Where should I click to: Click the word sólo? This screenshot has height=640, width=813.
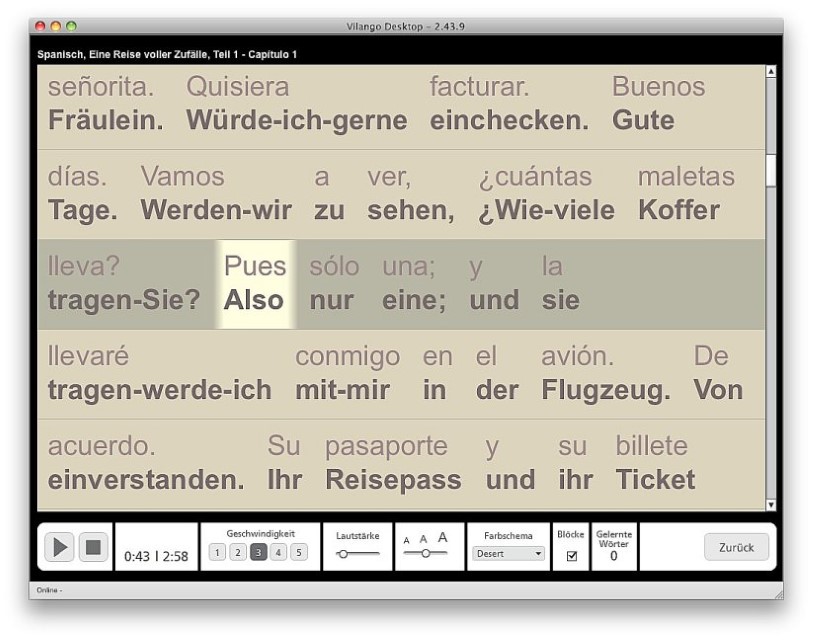(x=334, y=267)
